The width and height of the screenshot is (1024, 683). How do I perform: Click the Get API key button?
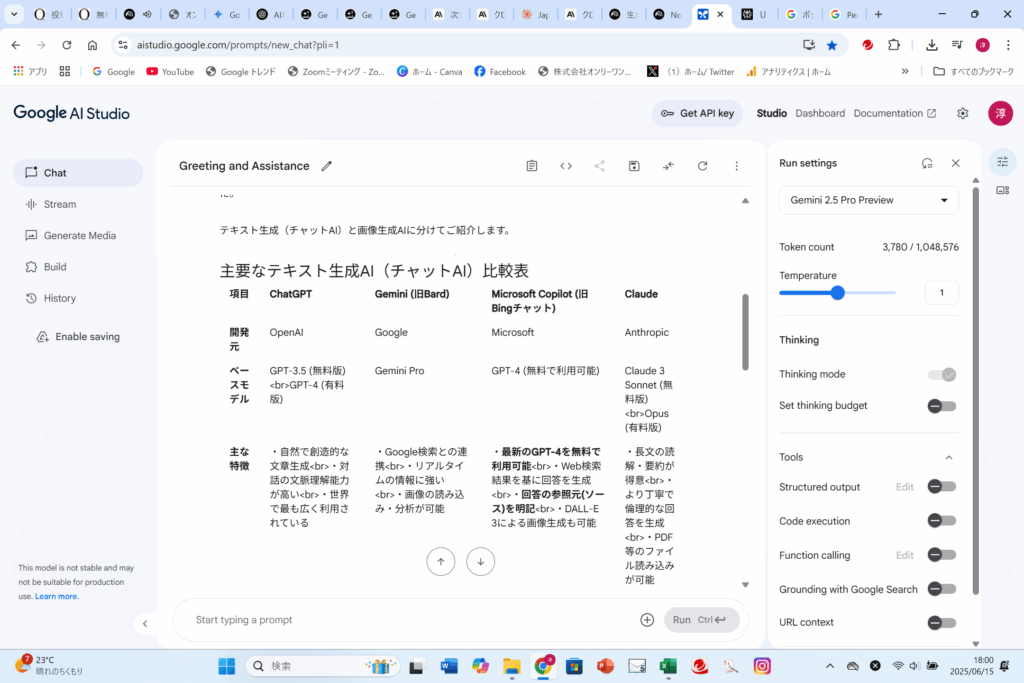click(697, 113)
